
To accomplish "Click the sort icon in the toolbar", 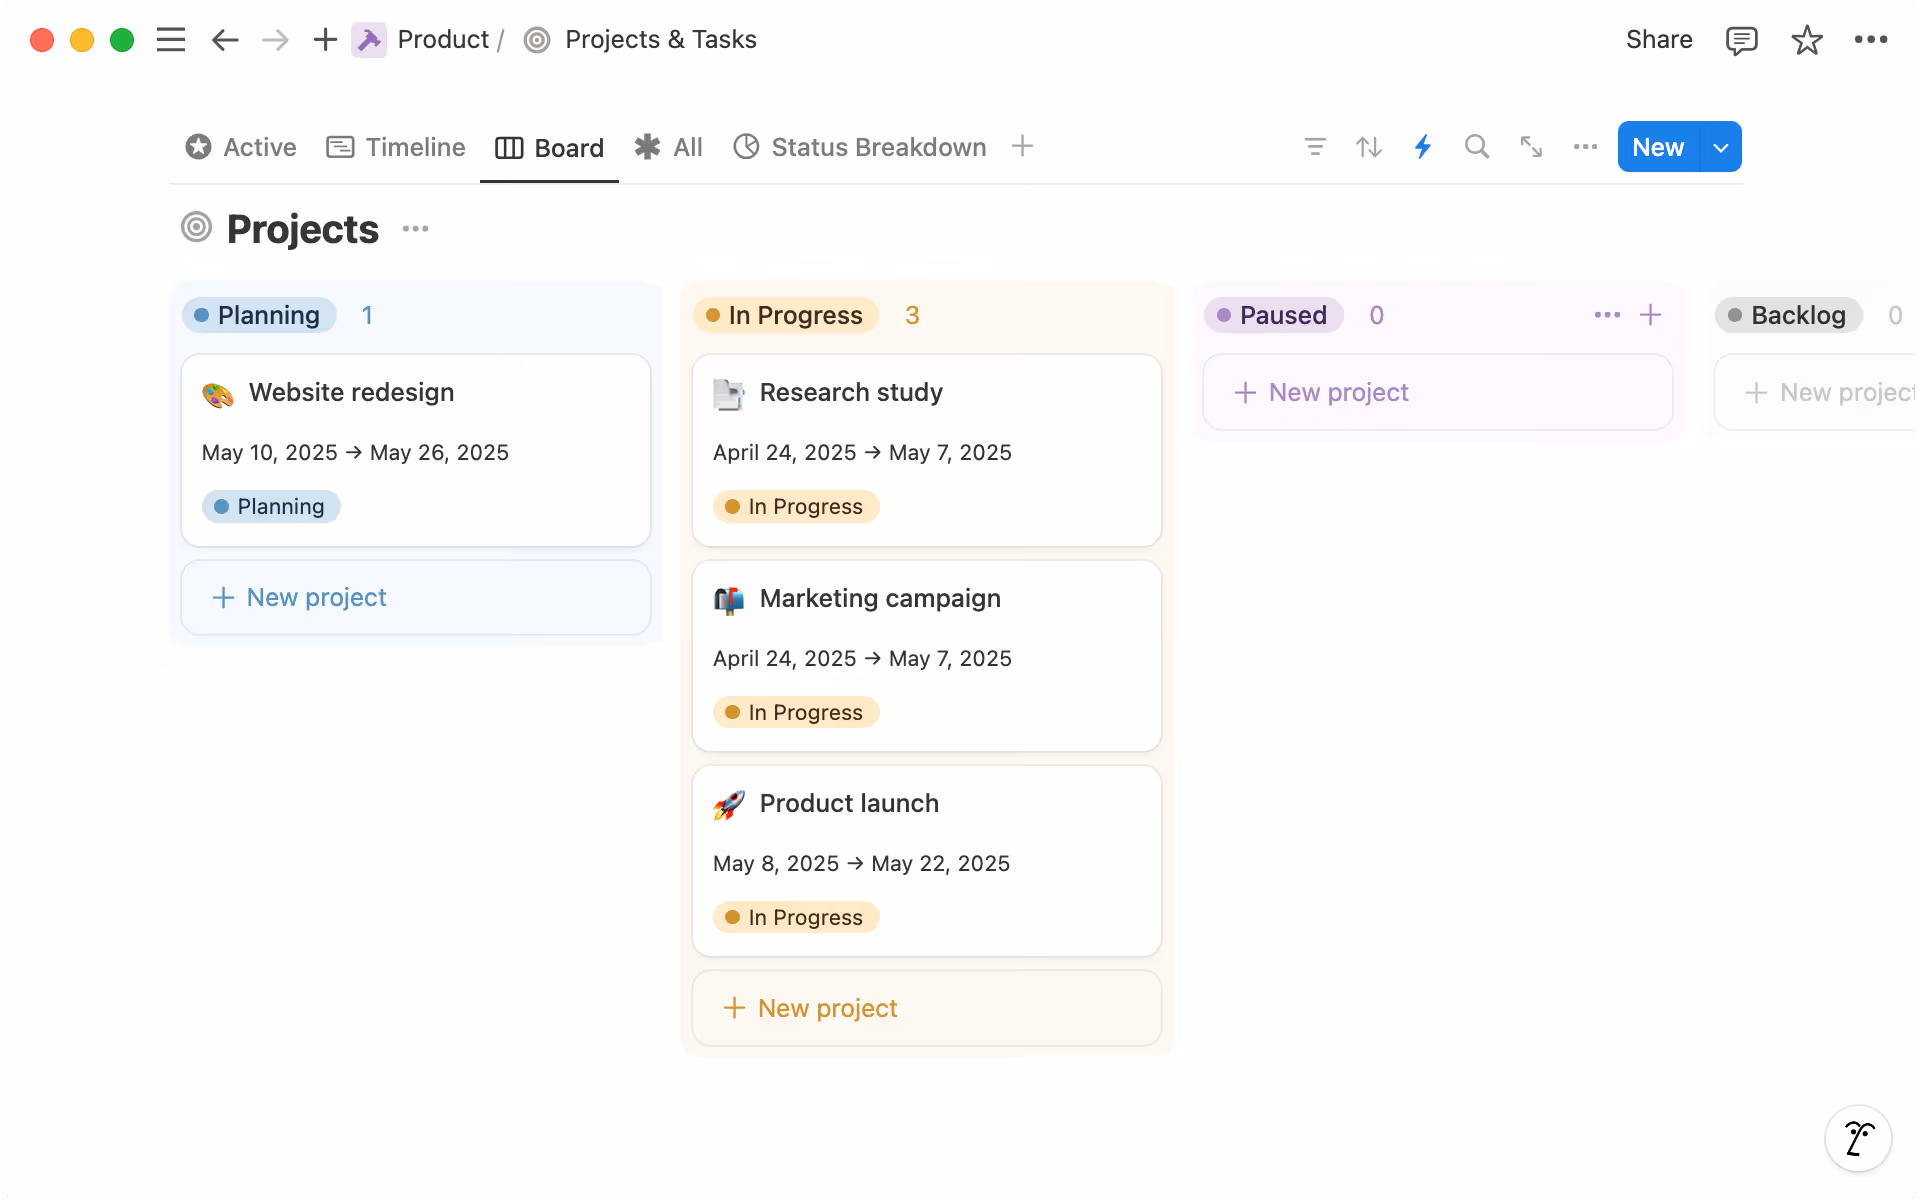I will click(1368, 147).
